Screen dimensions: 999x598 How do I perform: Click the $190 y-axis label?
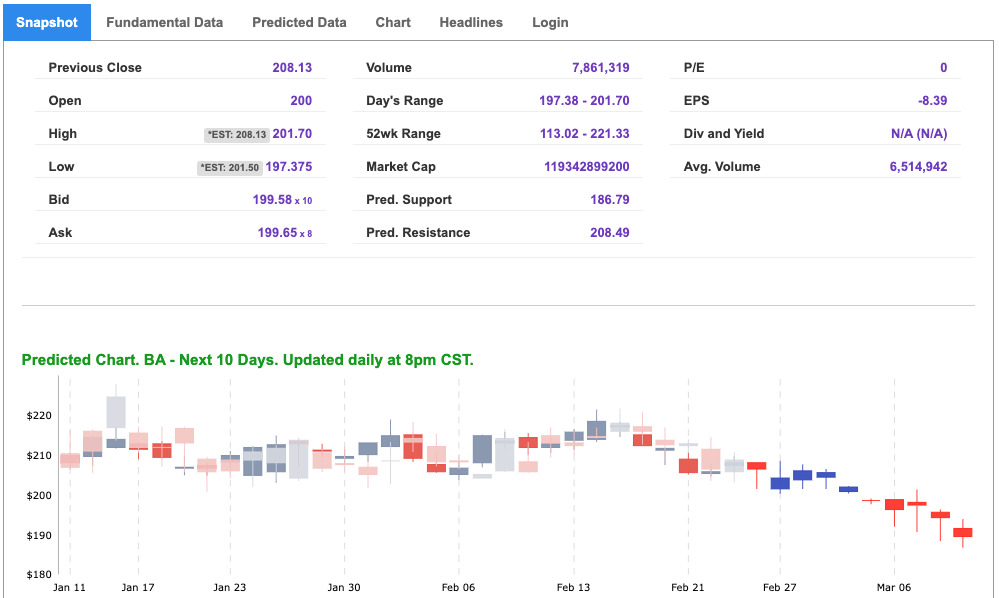[x=39, y=536]
